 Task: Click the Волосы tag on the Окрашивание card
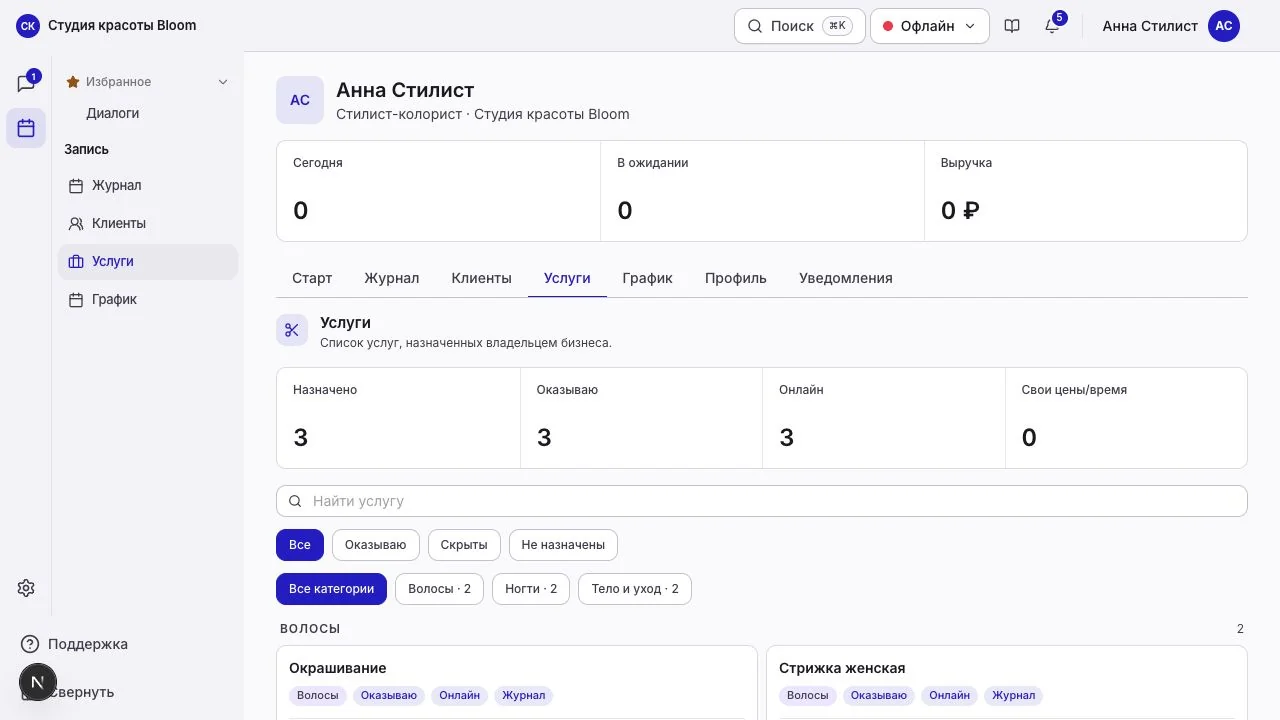tap(318, 695)
